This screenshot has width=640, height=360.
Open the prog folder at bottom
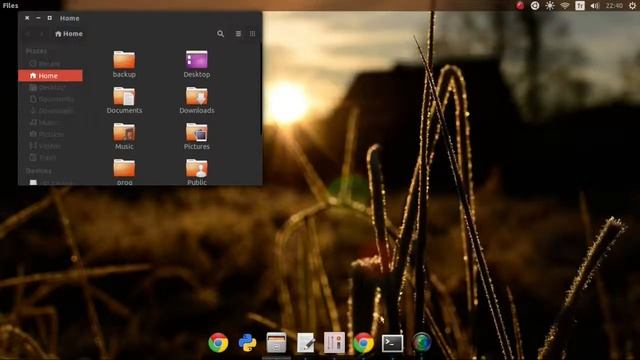pos(124,171)
